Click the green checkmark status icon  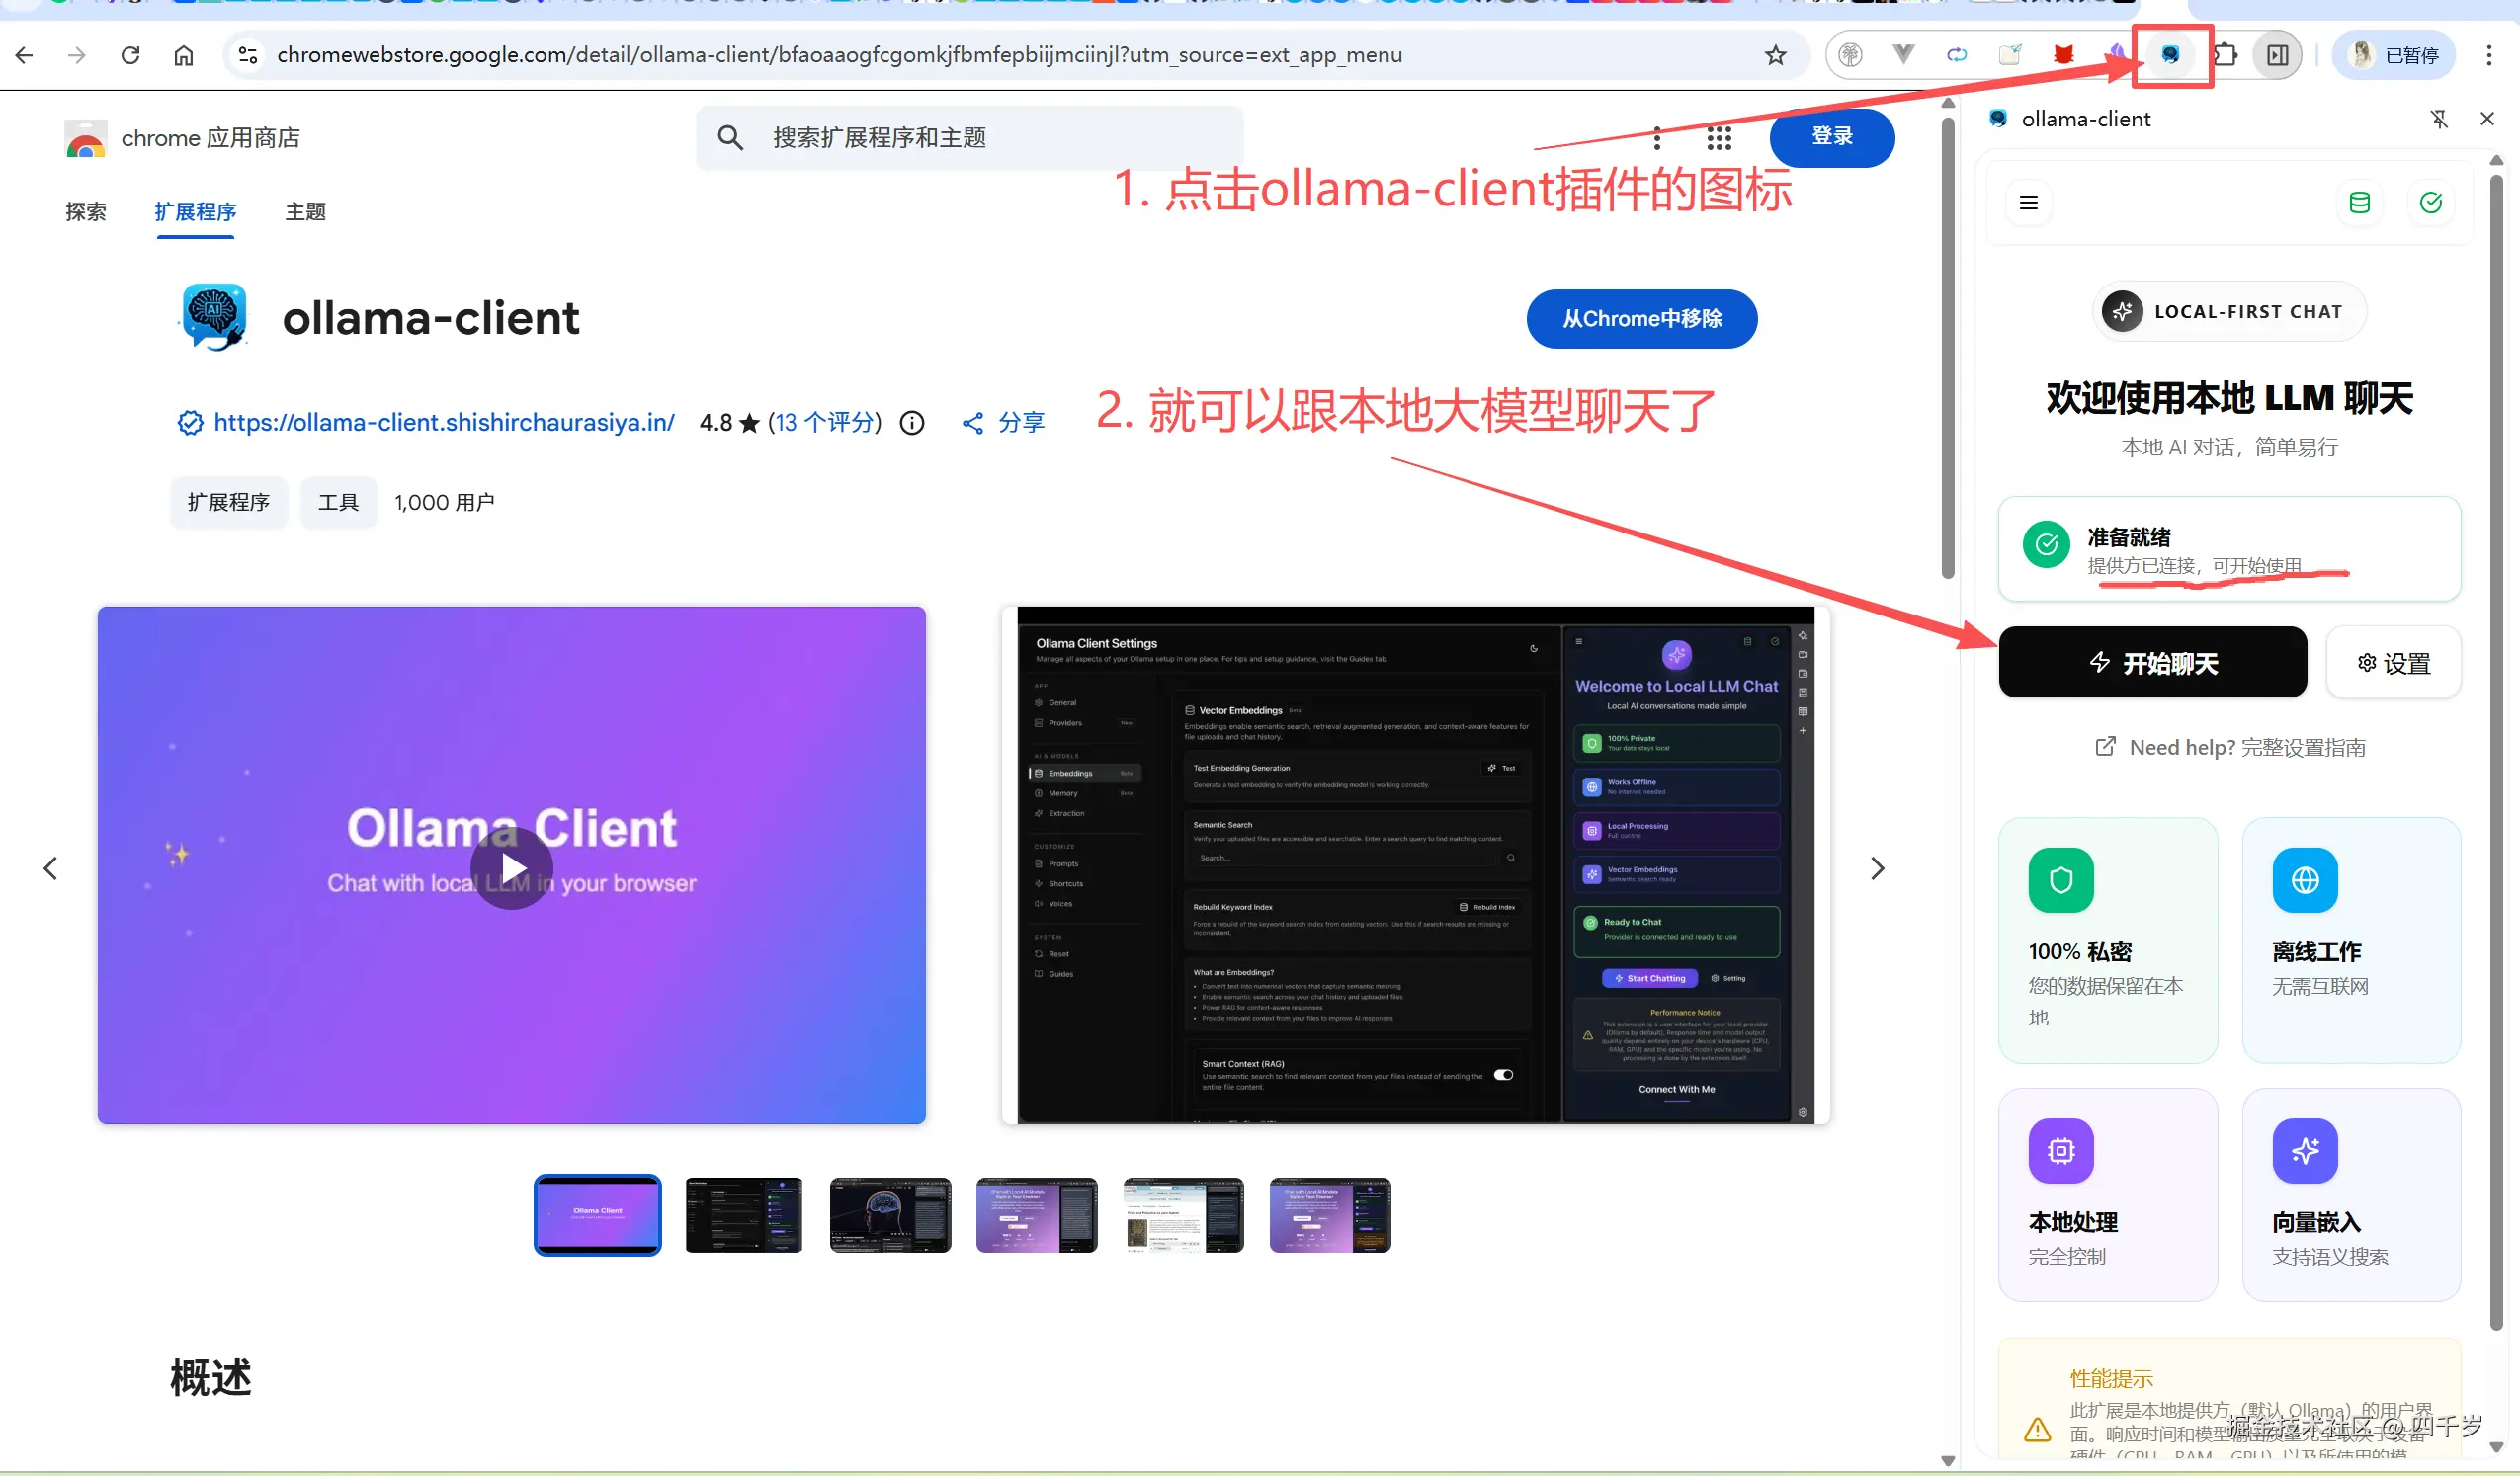pyautogui.click(x=2431, y=202)
